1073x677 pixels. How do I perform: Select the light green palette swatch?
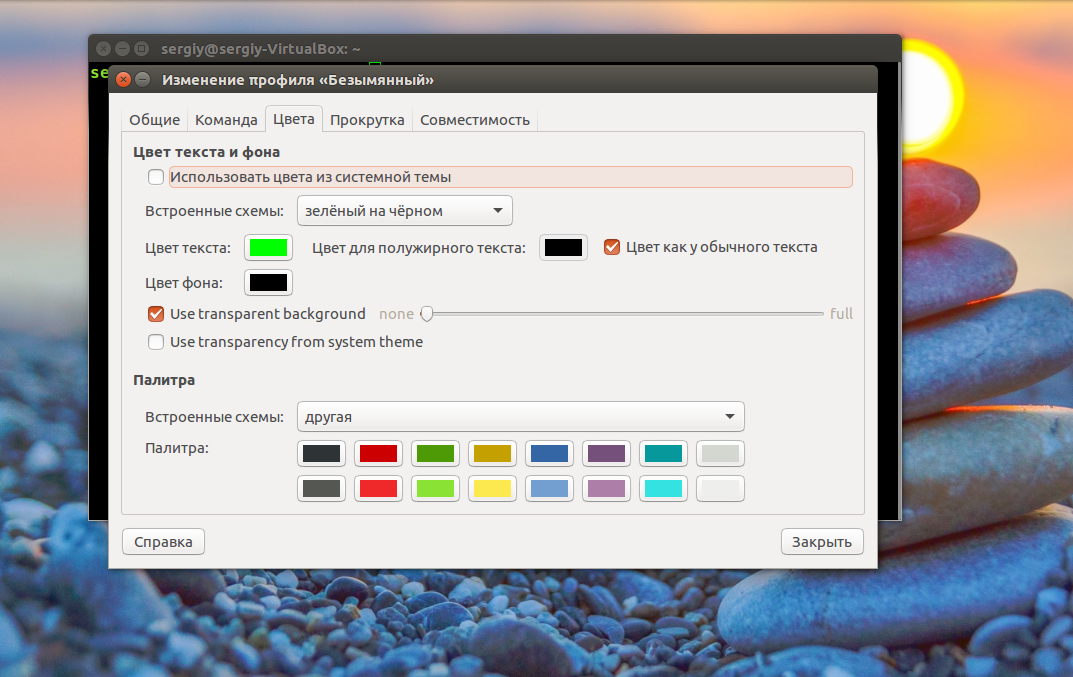pos(435,489)
